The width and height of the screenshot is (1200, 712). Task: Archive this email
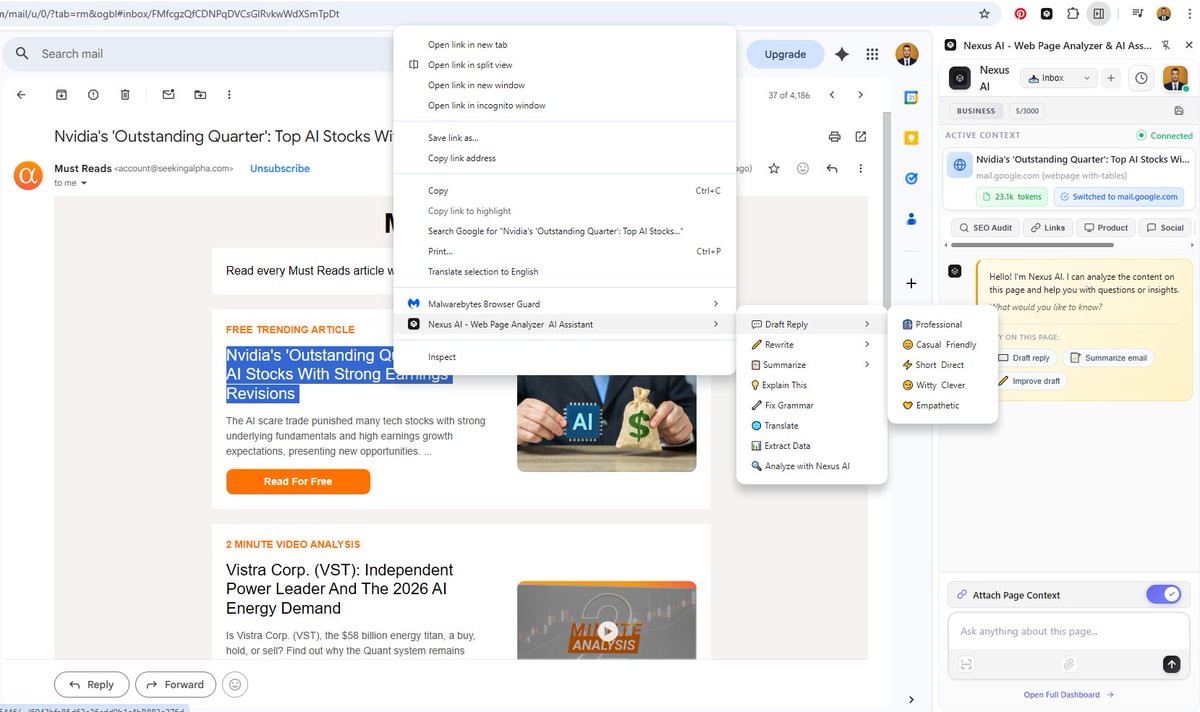61,95
